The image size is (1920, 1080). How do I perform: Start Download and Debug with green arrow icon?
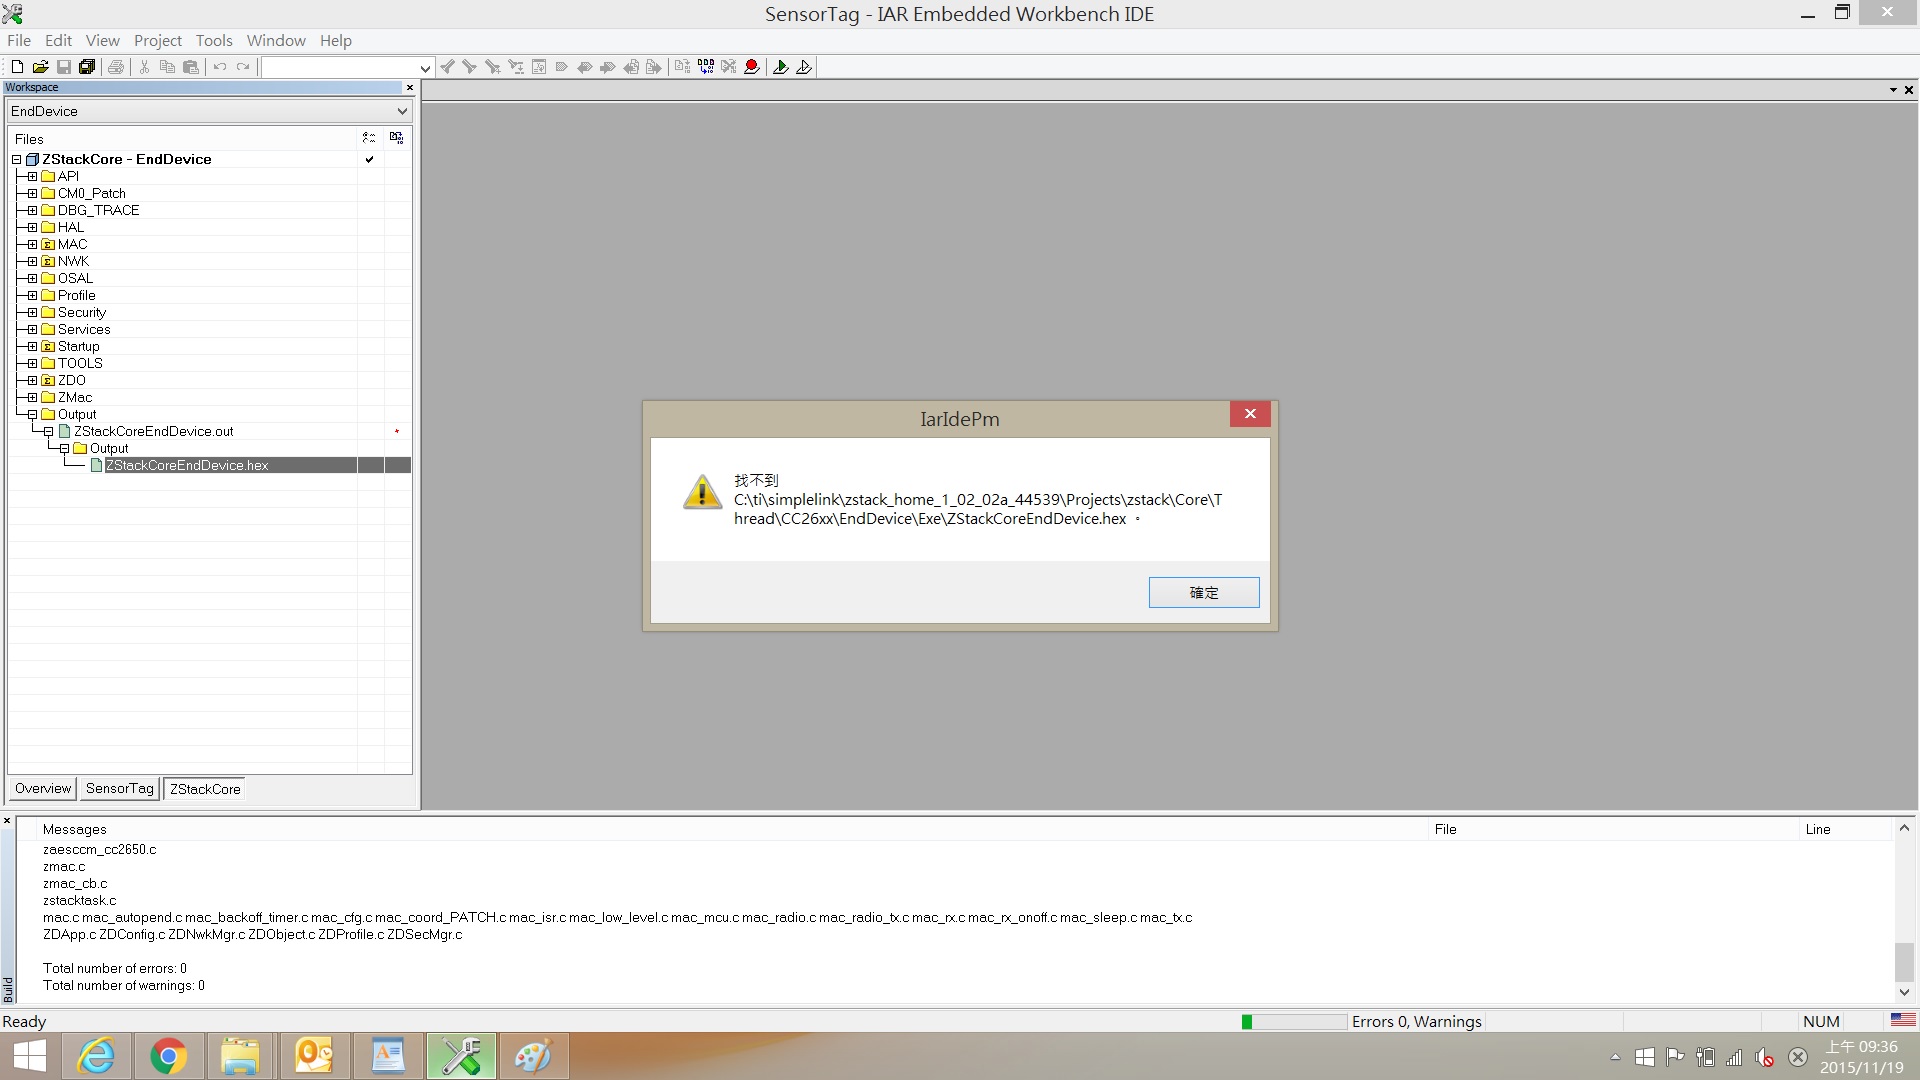pos(781,67)
